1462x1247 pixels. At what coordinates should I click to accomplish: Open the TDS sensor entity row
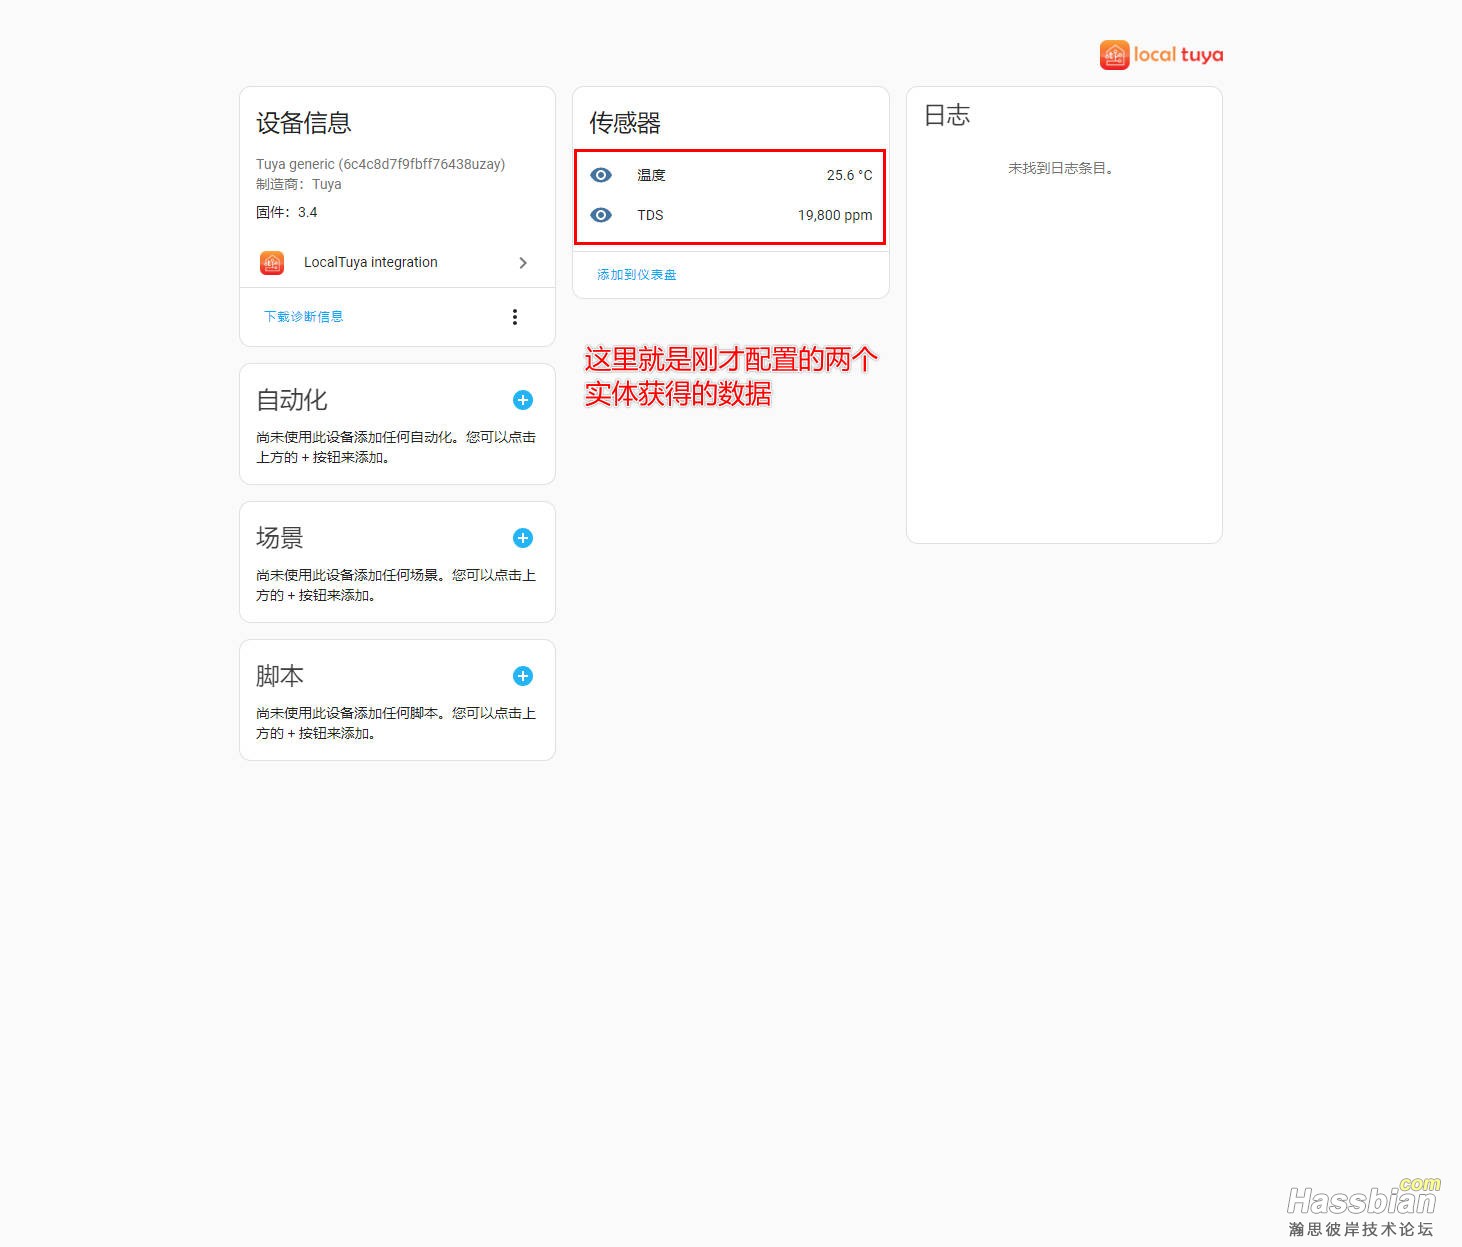point(731,215)
